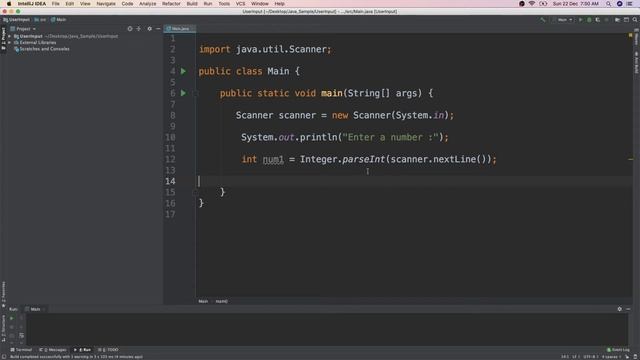The height and width of the screenshot is (360, 640).
Task: Open the Event Log in the status bar
Action: click(618, 350)
